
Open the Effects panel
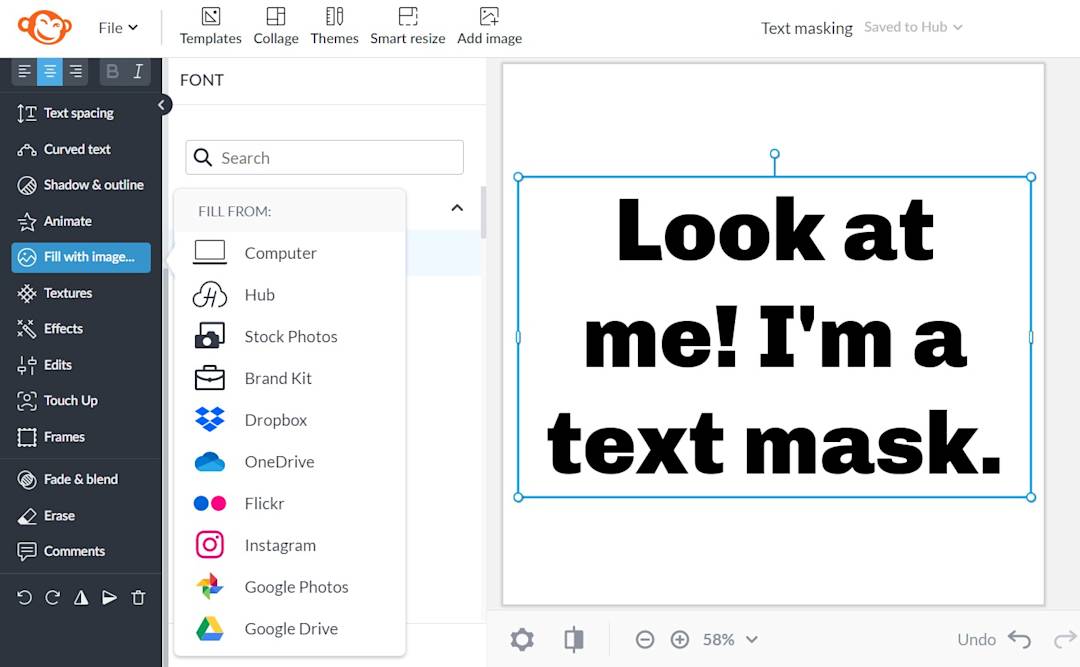tap(50, 329)
